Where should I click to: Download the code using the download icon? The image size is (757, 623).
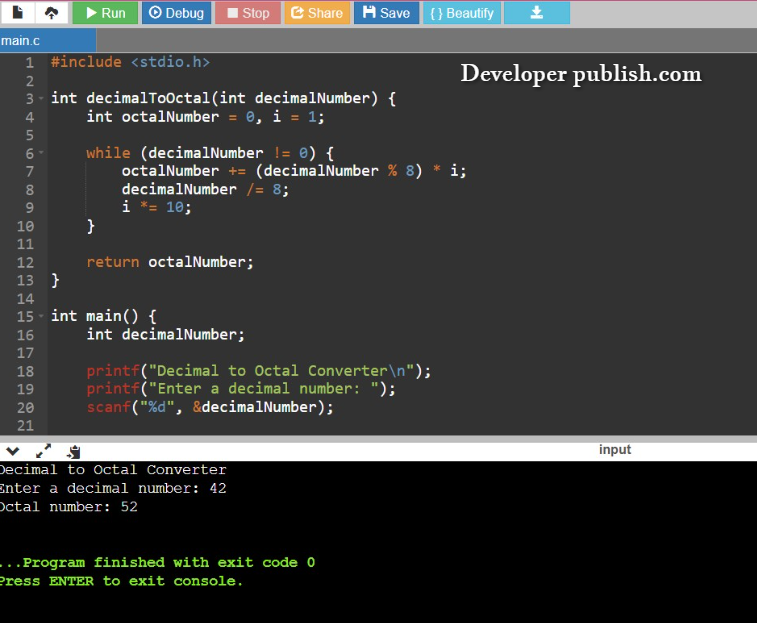[536, 13]
